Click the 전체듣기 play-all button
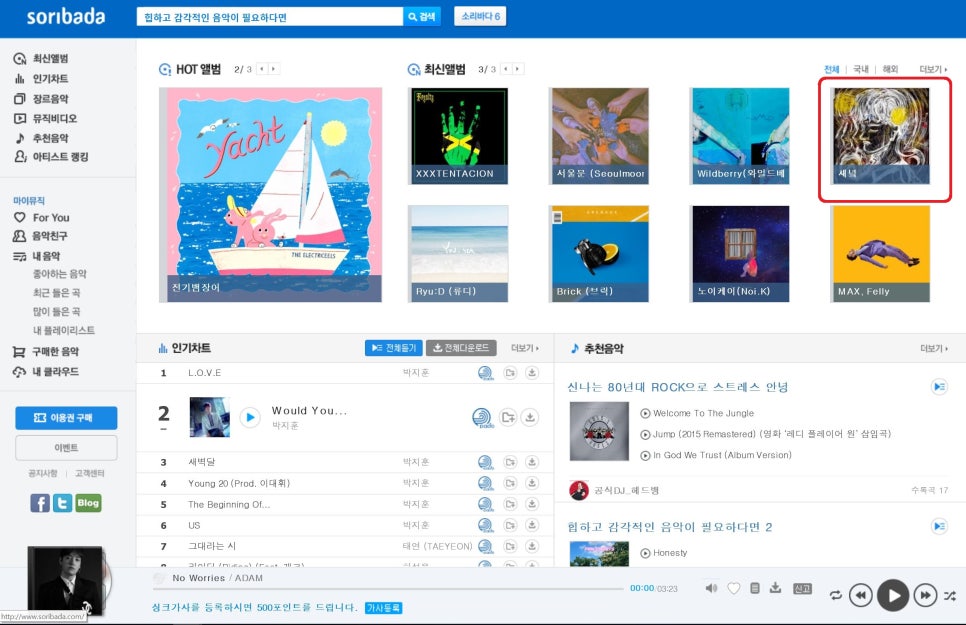Viewport: 966px width, 625px height. coord(394,348)
